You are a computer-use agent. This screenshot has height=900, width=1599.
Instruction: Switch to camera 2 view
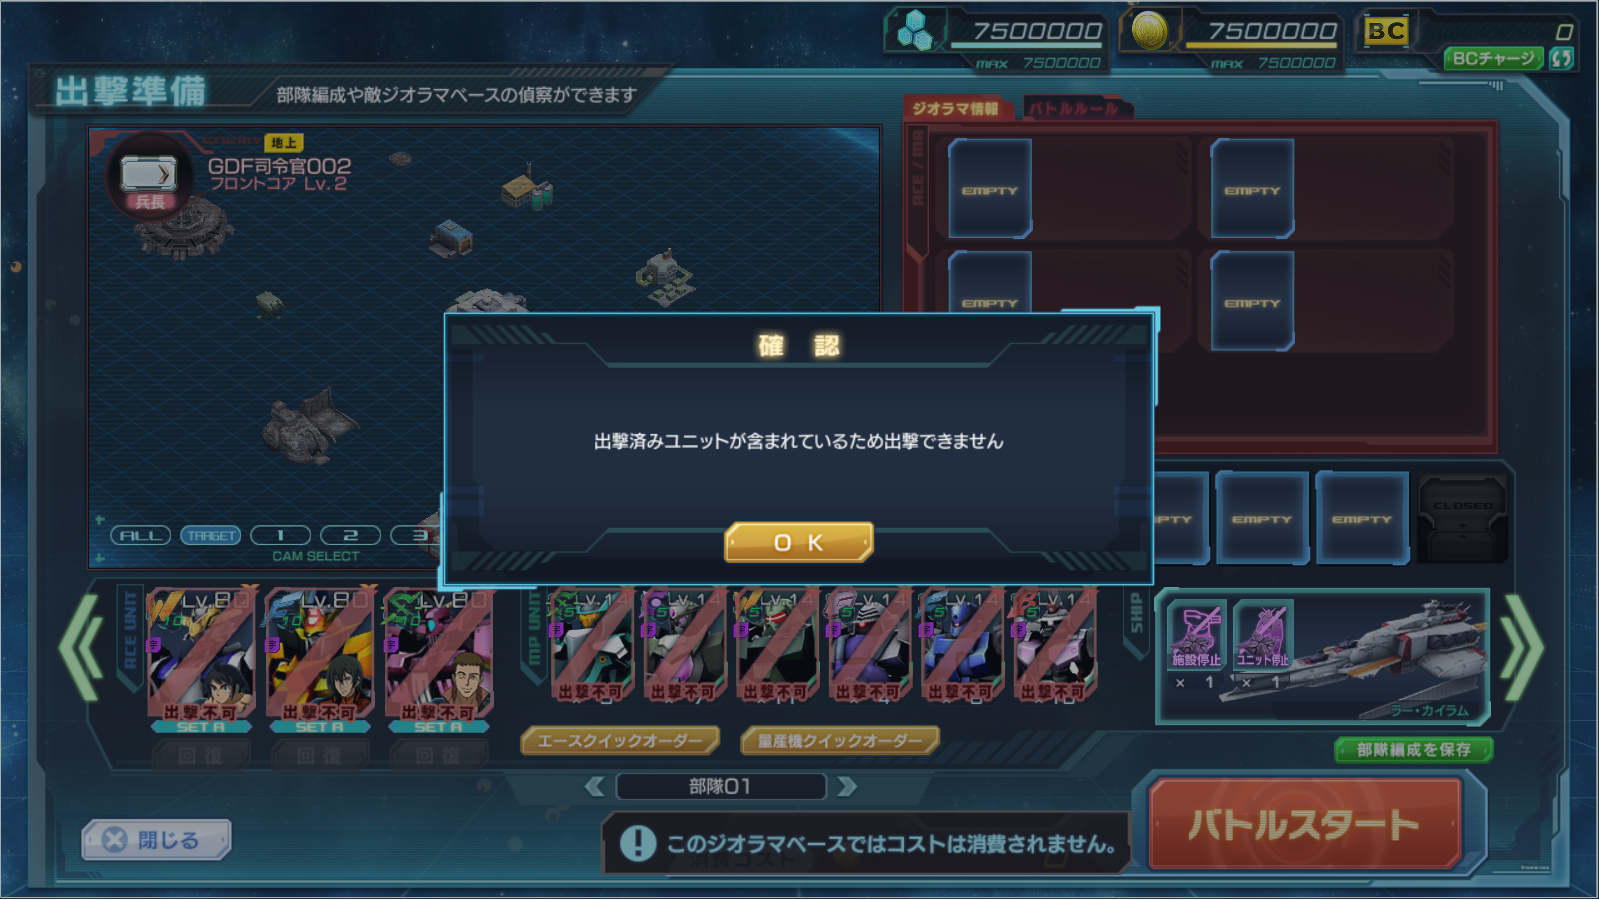click(350, 535)
